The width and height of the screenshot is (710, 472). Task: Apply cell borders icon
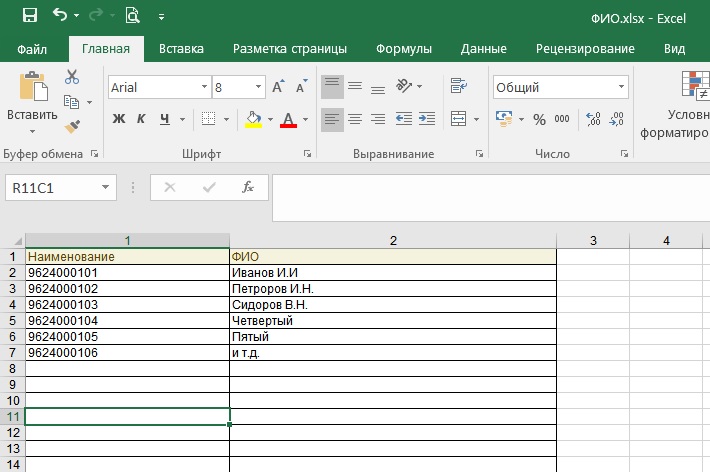point(208,119)
